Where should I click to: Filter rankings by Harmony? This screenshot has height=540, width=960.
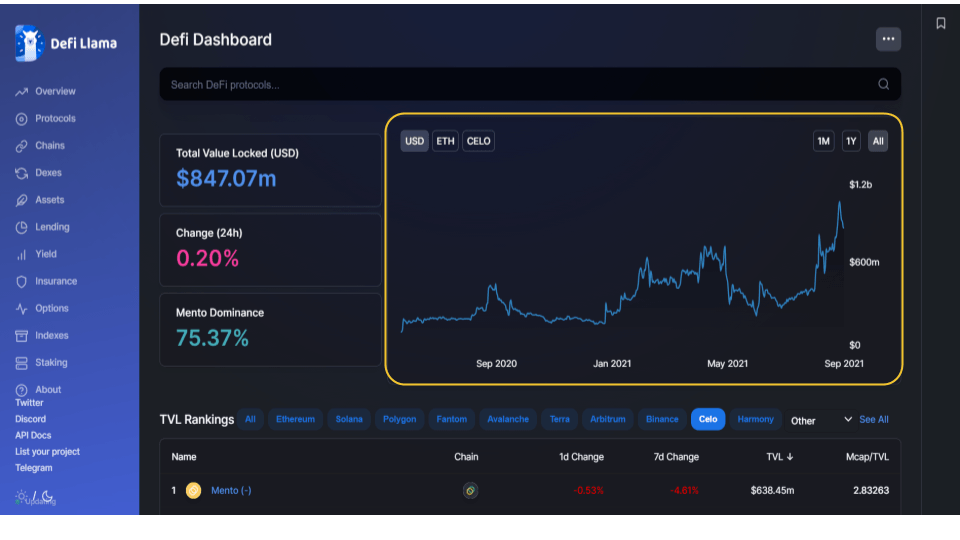coord(756,419)
